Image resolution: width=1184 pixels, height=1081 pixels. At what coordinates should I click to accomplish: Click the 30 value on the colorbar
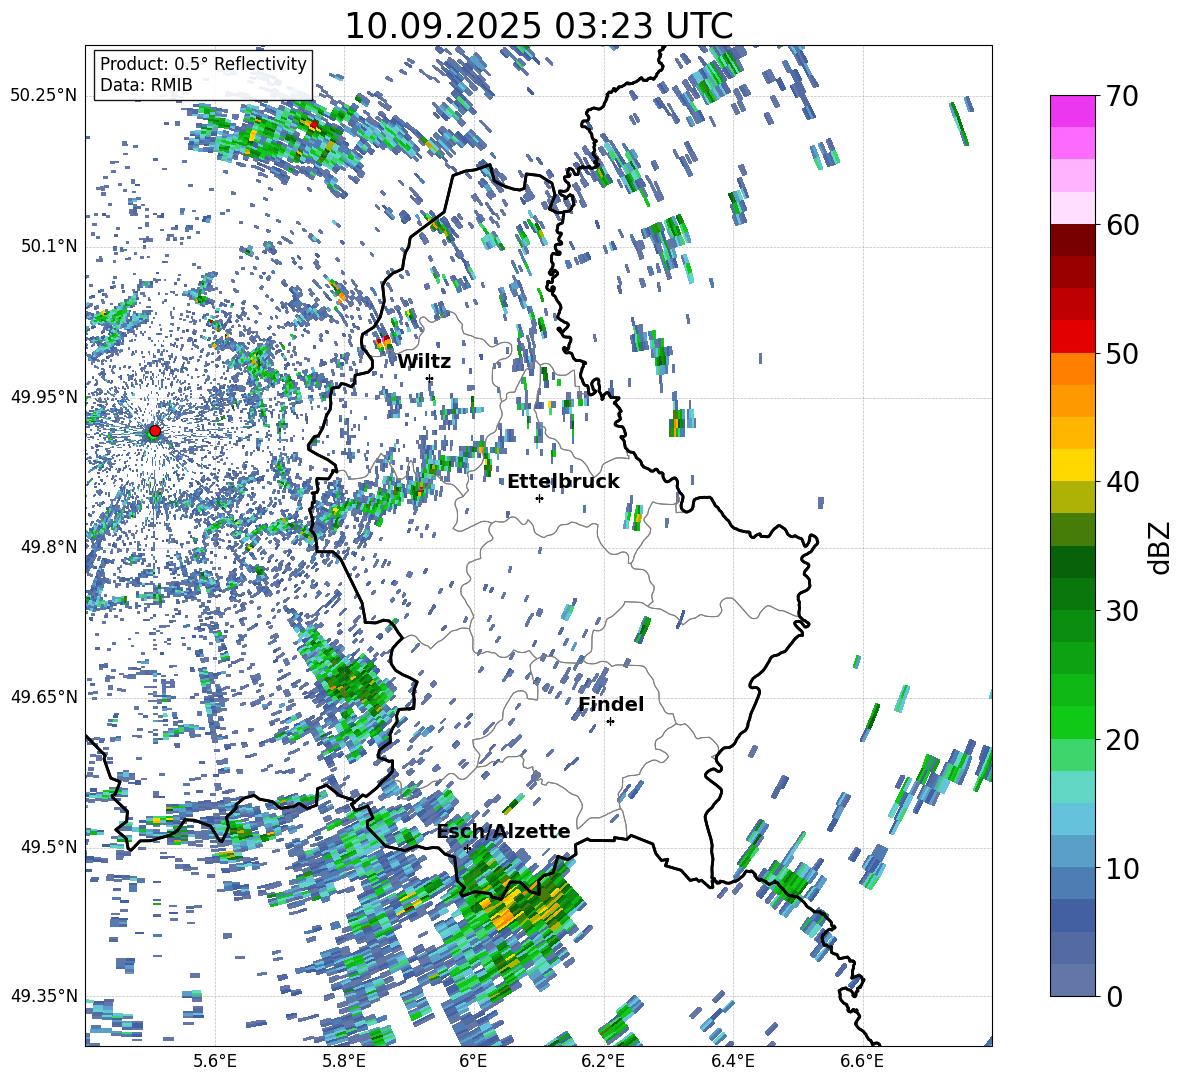[x=1122, y=611]
